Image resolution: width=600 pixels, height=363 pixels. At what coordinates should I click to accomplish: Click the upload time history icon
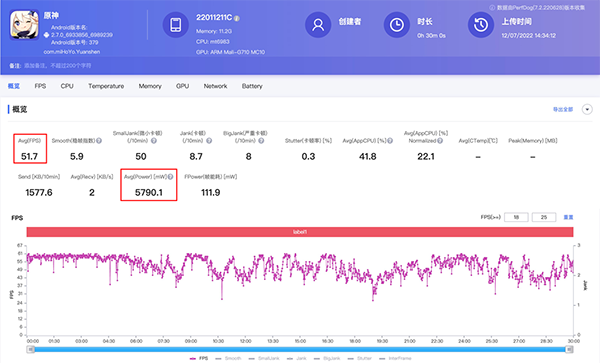[481, 25]
